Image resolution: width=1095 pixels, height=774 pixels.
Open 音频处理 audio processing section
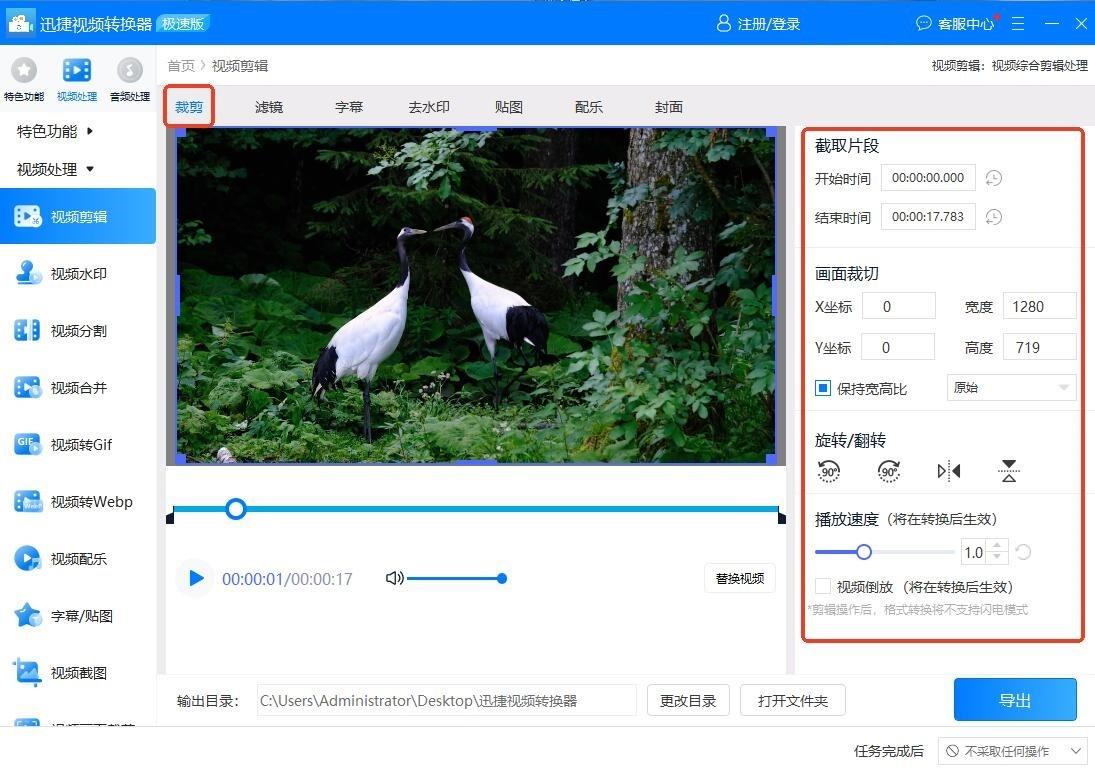(x=129, y=79)
